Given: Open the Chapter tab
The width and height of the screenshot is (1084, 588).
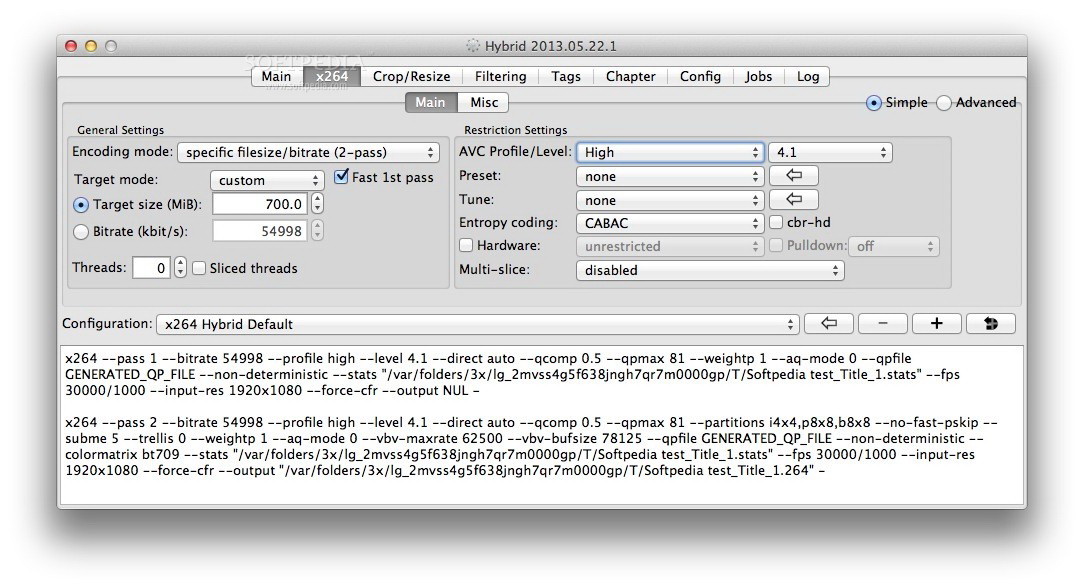Looking at the screenshot, I should 630,76.
